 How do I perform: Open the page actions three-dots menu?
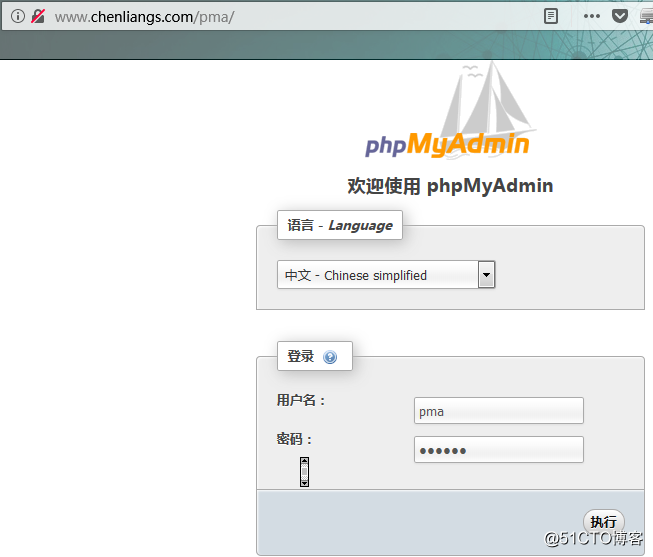(591, 16)
